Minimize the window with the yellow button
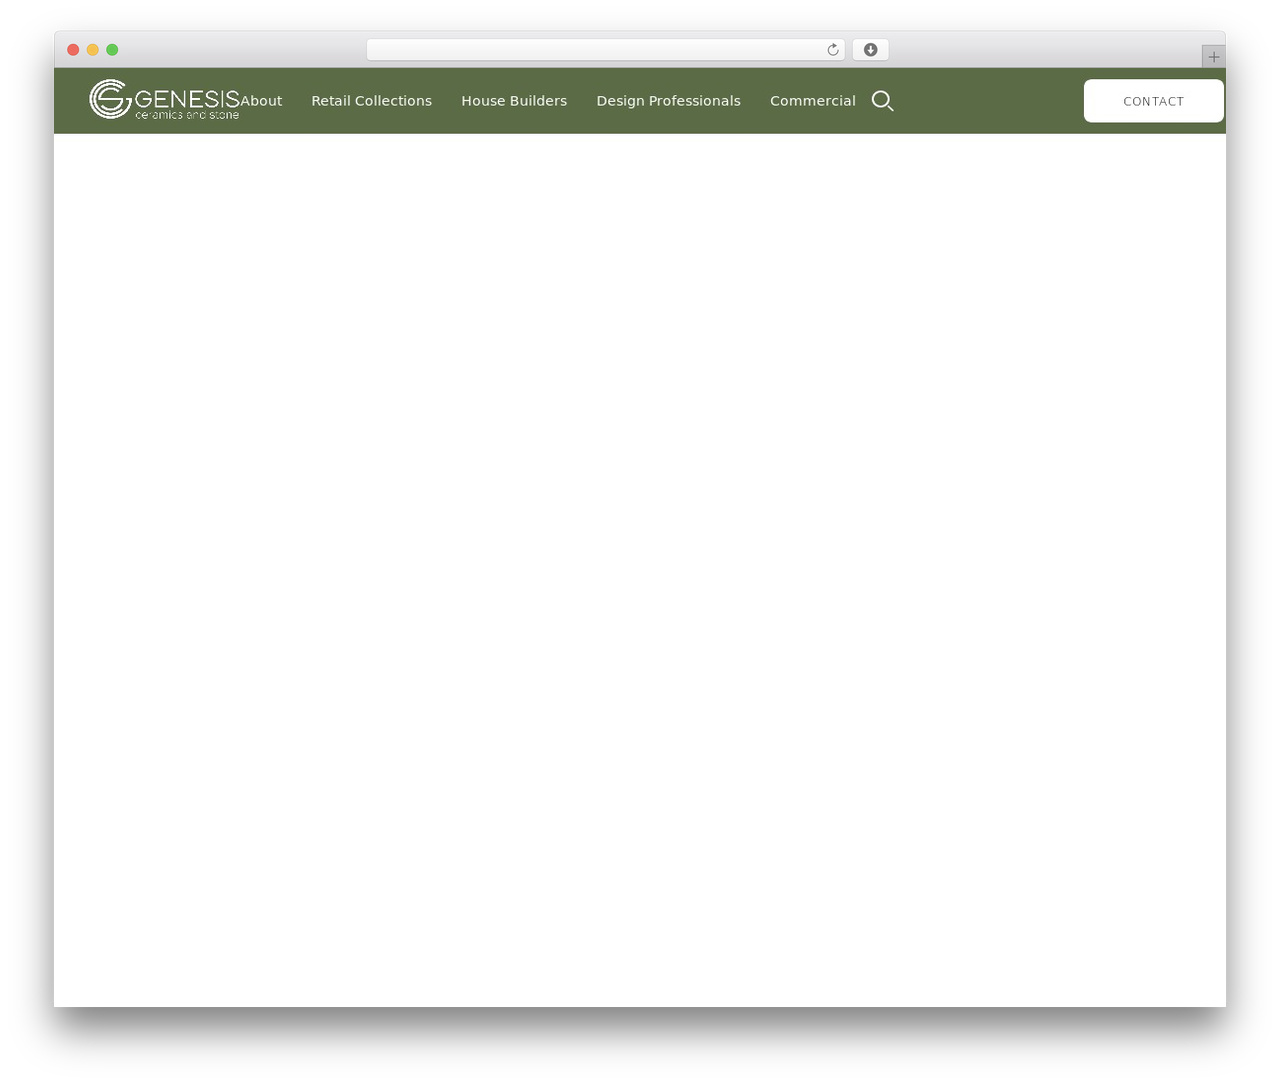The image size is (1280, 1084). click(x=93, y=50)
